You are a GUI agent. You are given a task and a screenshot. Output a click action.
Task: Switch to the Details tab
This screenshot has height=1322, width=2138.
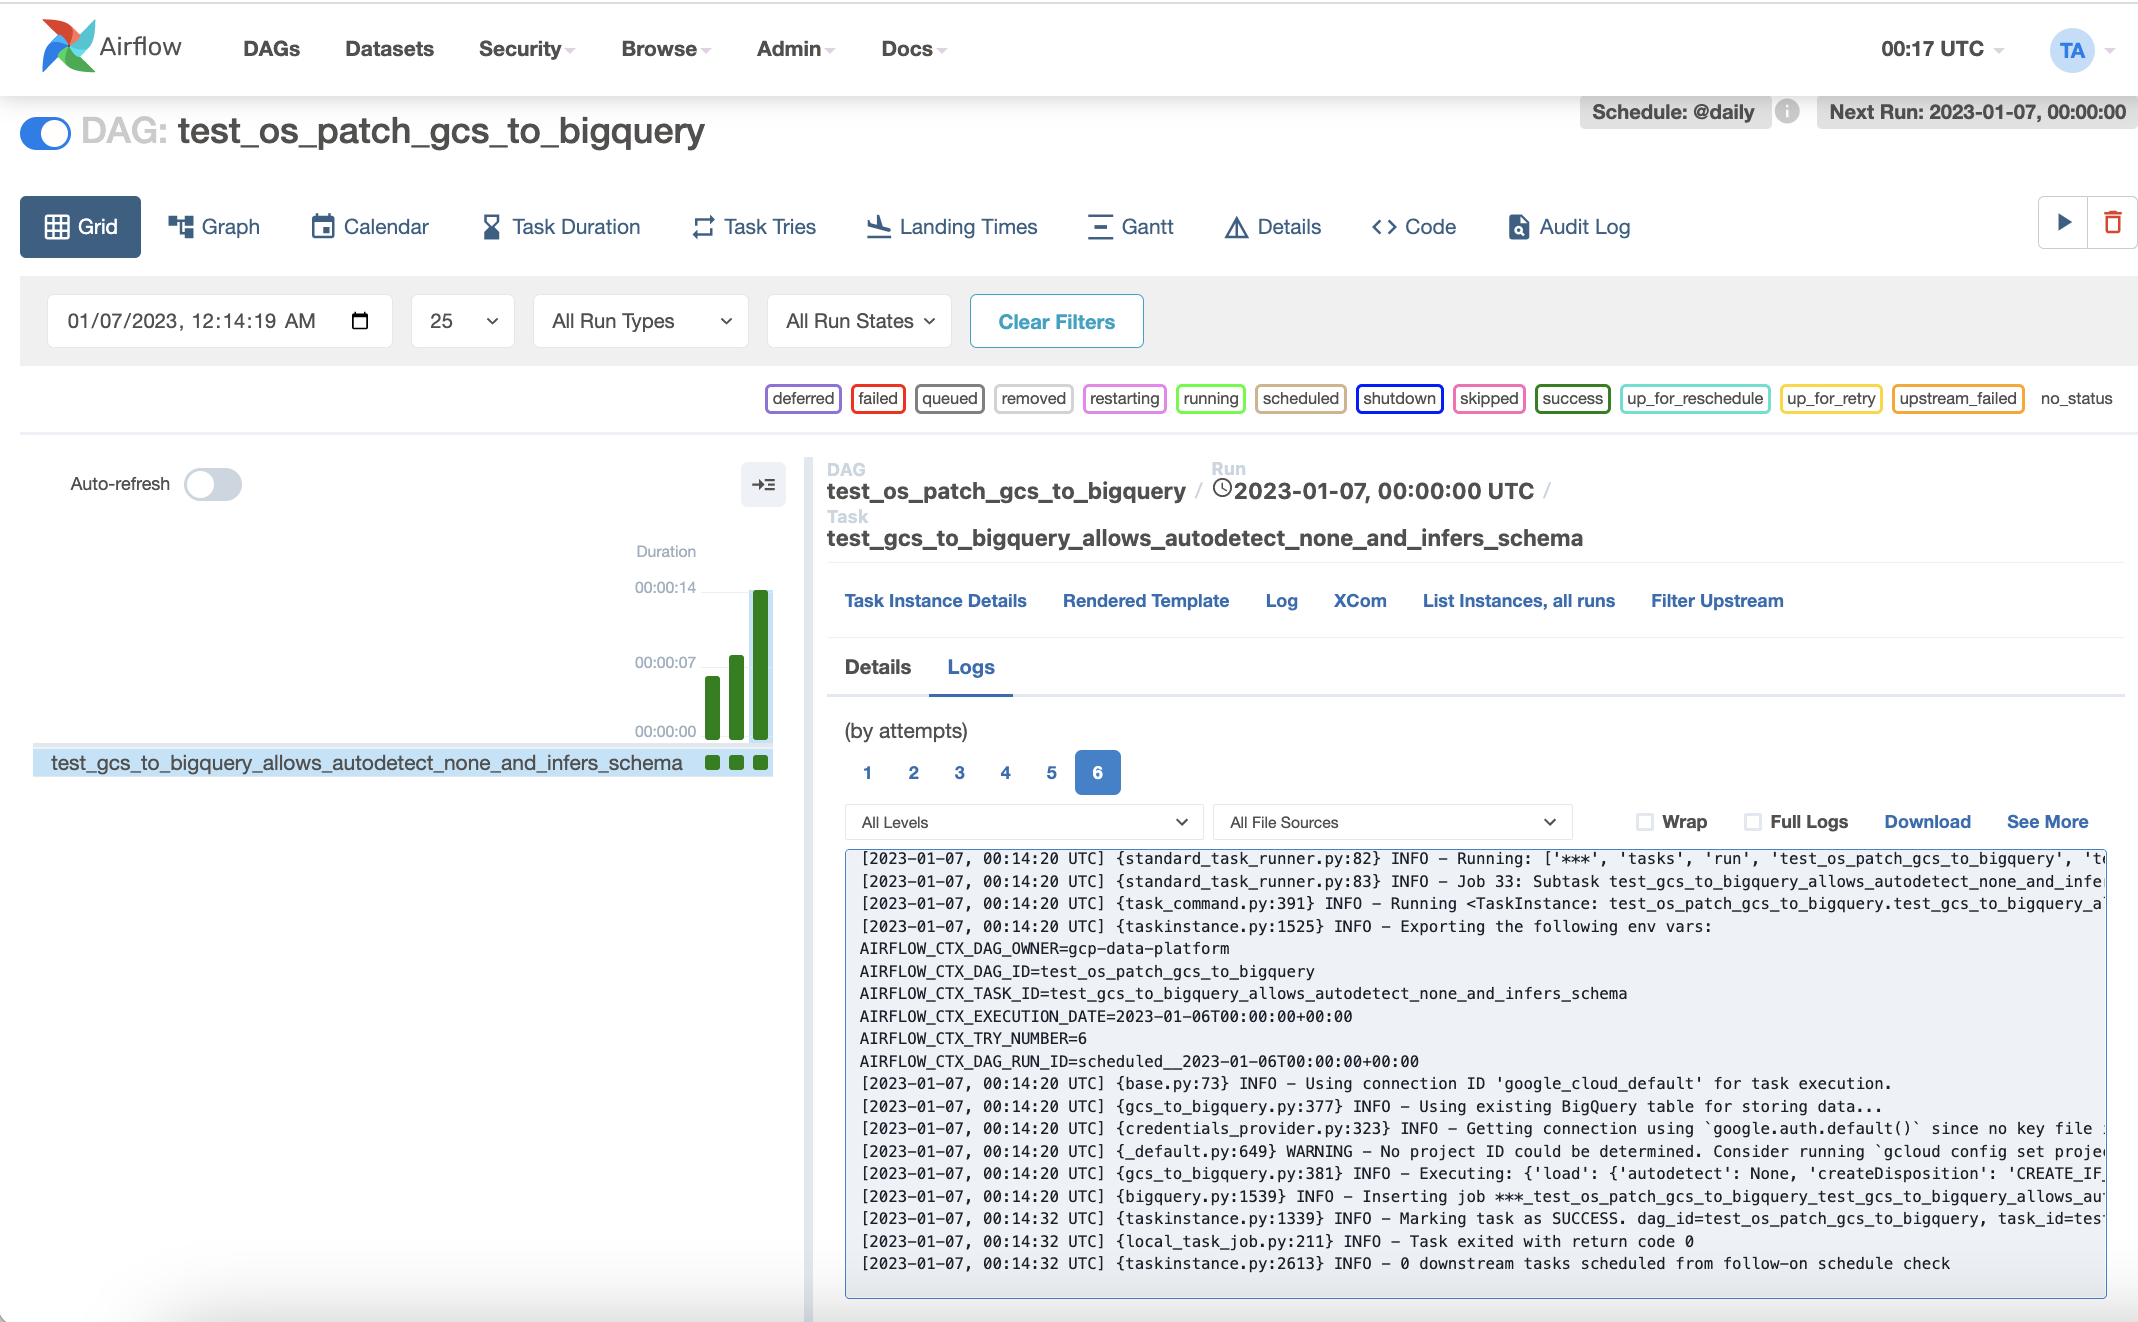tap(877, 667)
